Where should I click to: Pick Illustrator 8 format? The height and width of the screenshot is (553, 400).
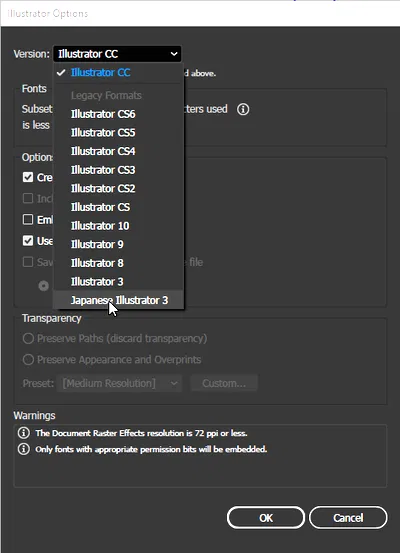pyautogui.click(x=118, y=263)
